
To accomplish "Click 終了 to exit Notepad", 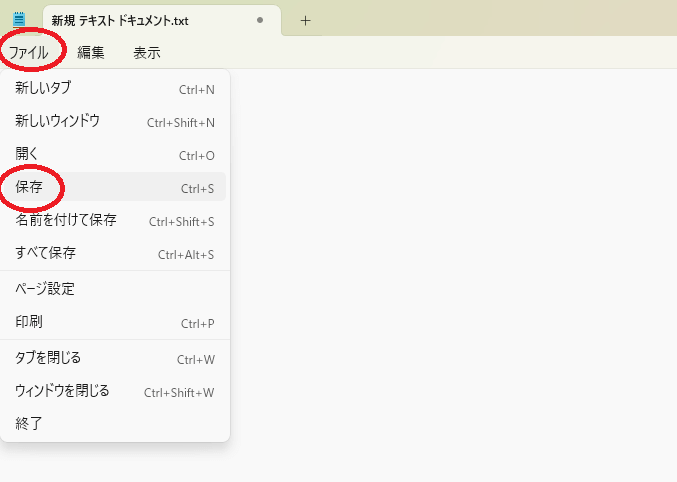I will pos(115,423).
